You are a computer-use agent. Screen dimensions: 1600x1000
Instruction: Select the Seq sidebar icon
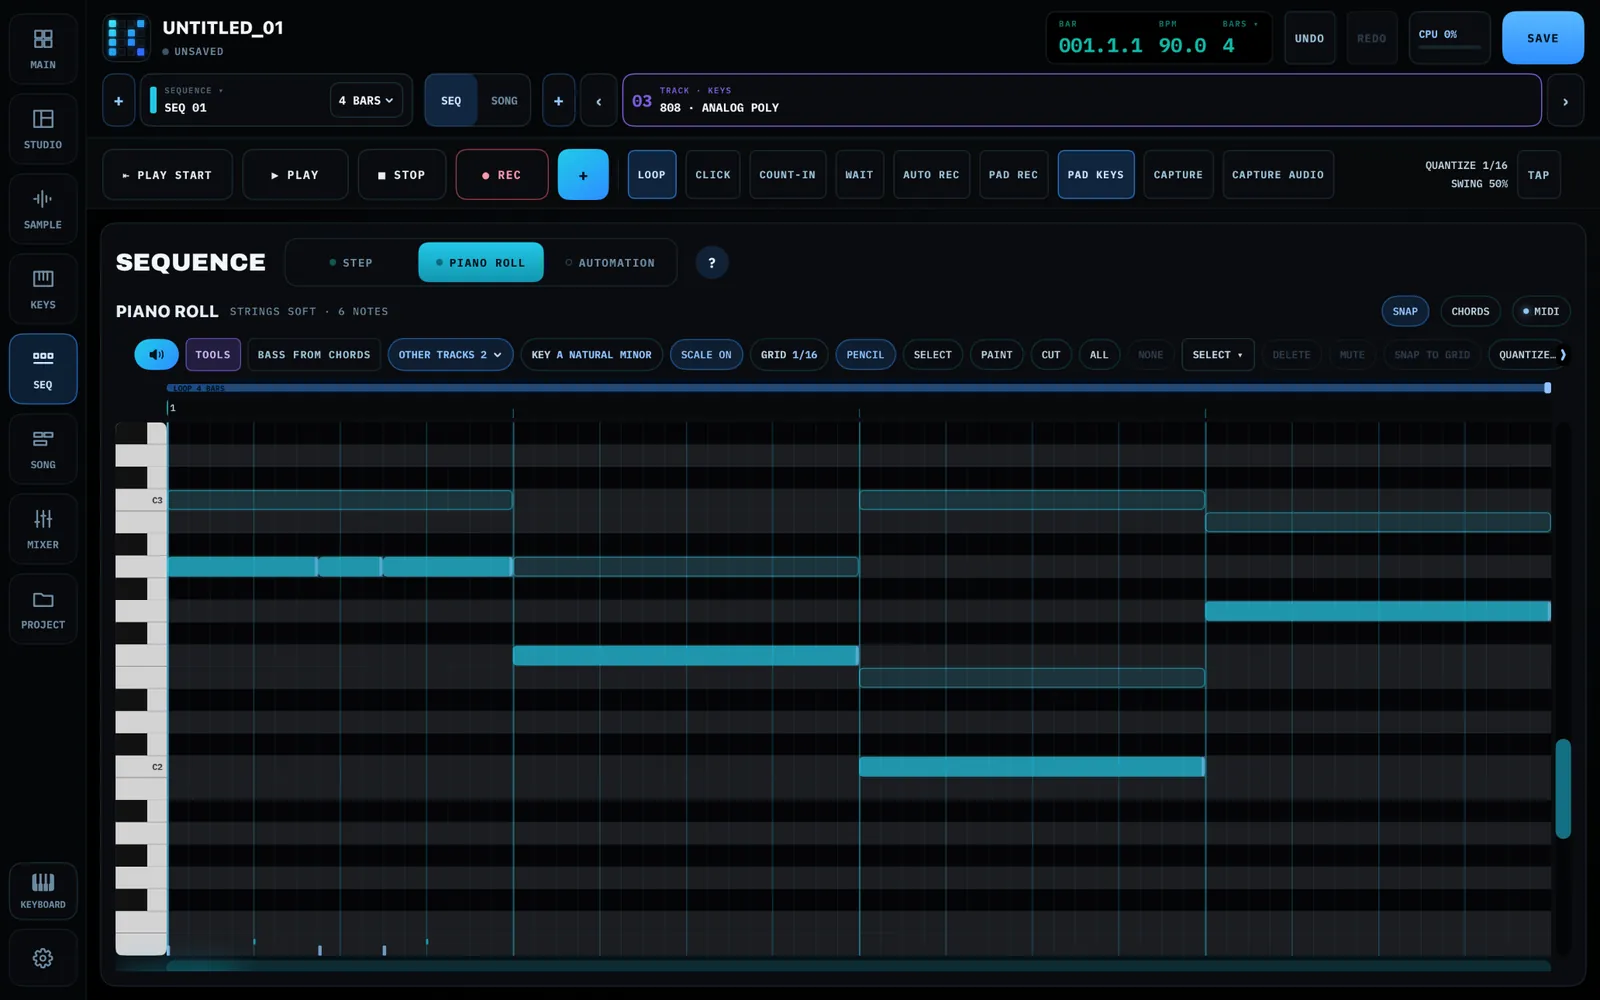coord(43,369)
